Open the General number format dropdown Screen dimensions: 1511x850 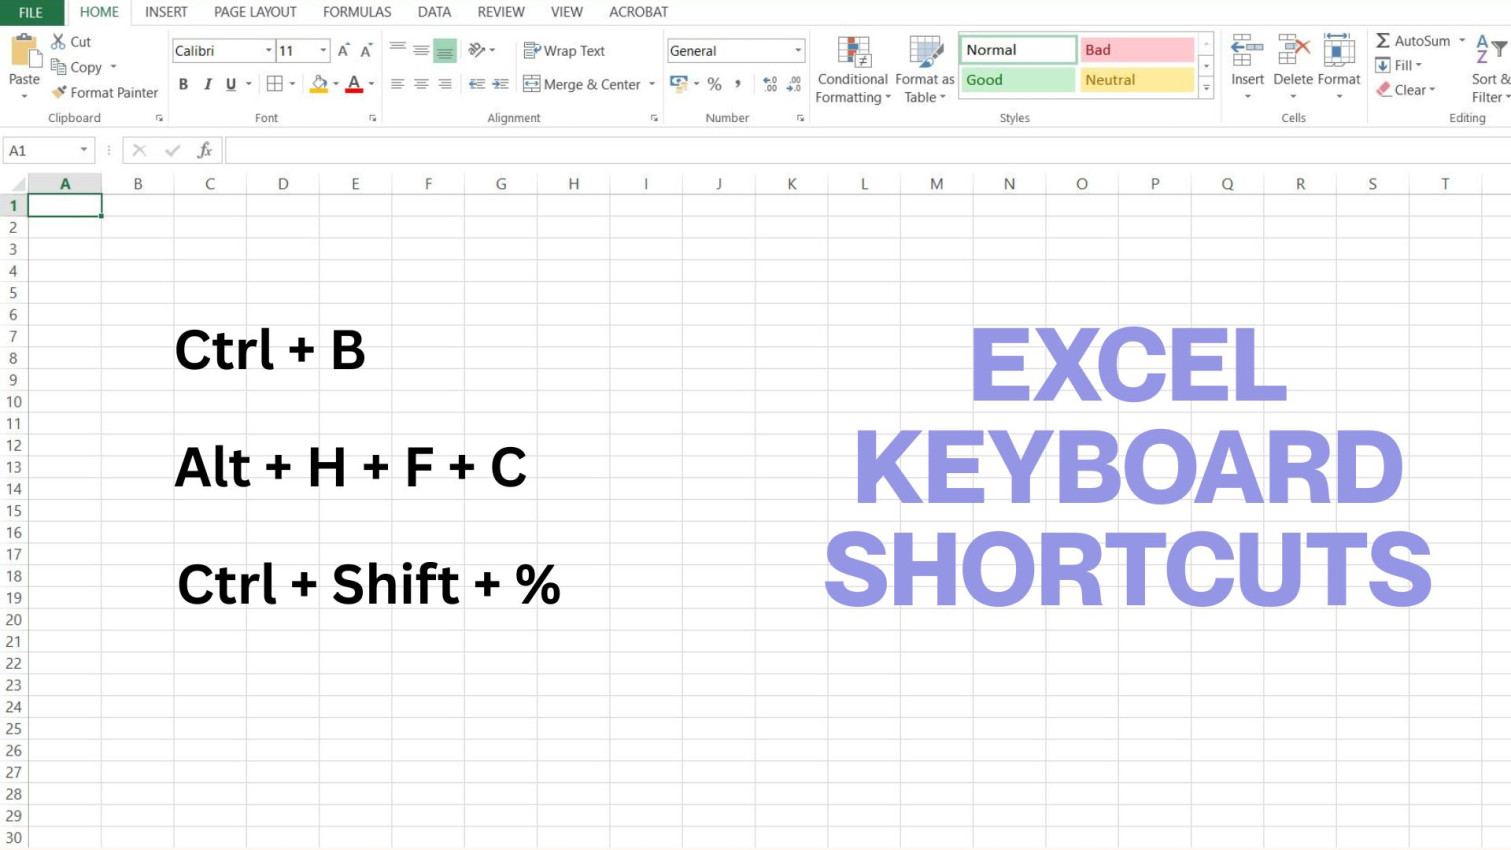797,50
